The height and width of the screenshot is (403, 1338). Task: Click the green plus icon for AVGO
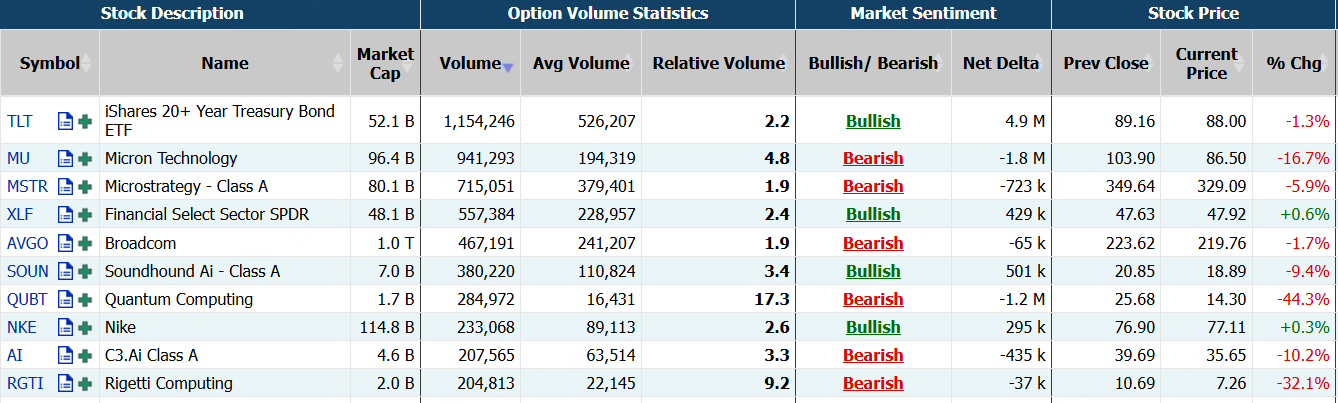(85, 243)
